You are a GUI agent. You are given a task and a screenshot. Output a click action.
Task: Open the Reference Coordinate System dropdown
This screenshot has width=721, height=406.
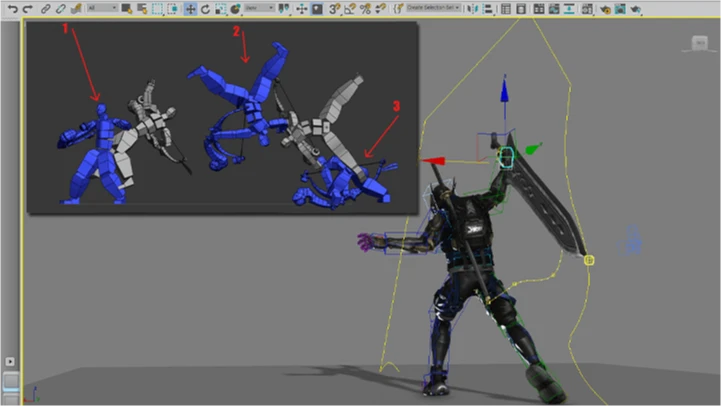(x=259, y=8)
